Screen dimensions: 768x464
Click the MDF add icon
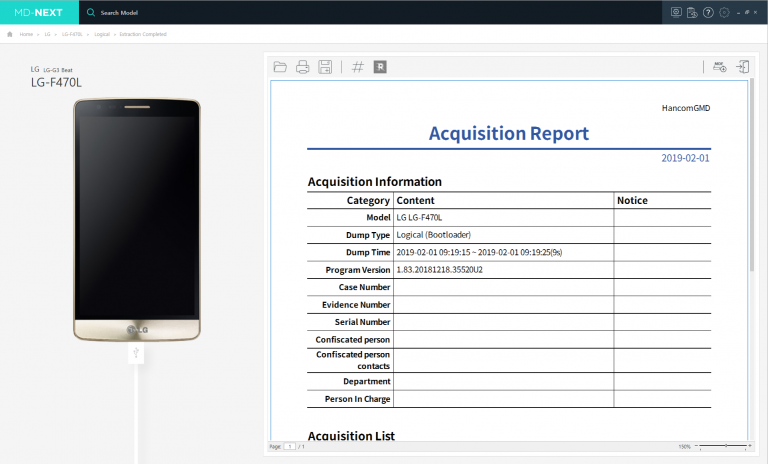719,67
